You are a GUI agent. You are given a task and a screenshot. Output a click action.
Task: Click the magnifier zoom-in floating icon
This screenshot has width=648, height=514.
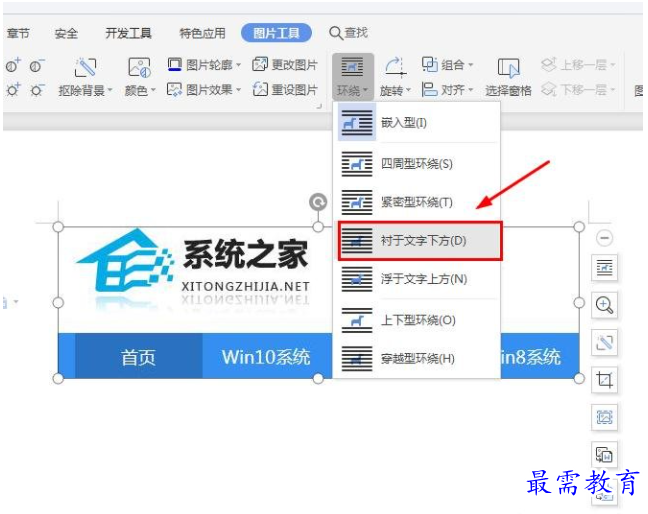[x=604, y=305]
